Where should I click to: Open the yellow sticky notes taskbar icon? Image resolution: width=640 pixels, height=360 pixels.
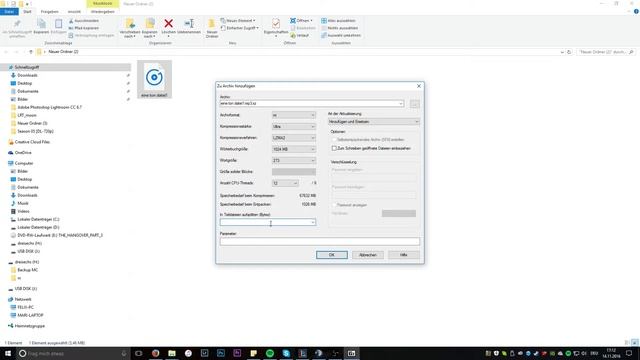point(253,353)
